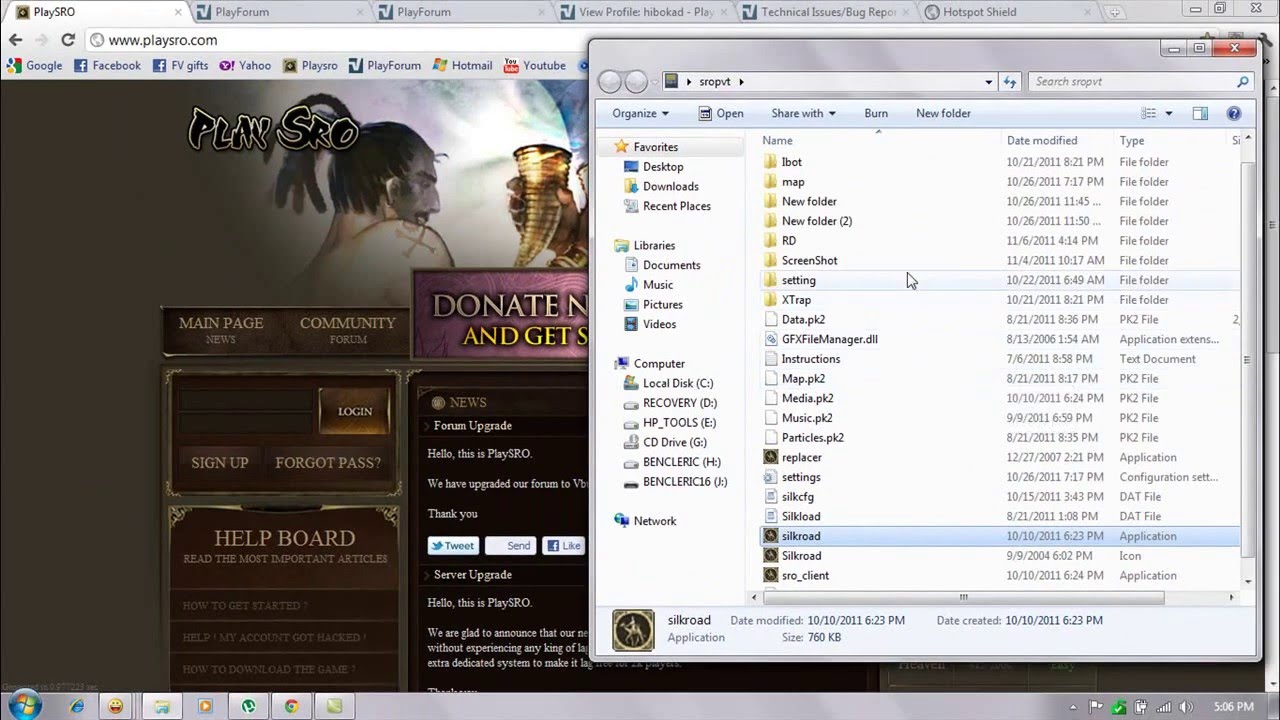Viewport: 1280px width, 720px height.
Task: Open the Windows Start menu
Action: point(23,705)
